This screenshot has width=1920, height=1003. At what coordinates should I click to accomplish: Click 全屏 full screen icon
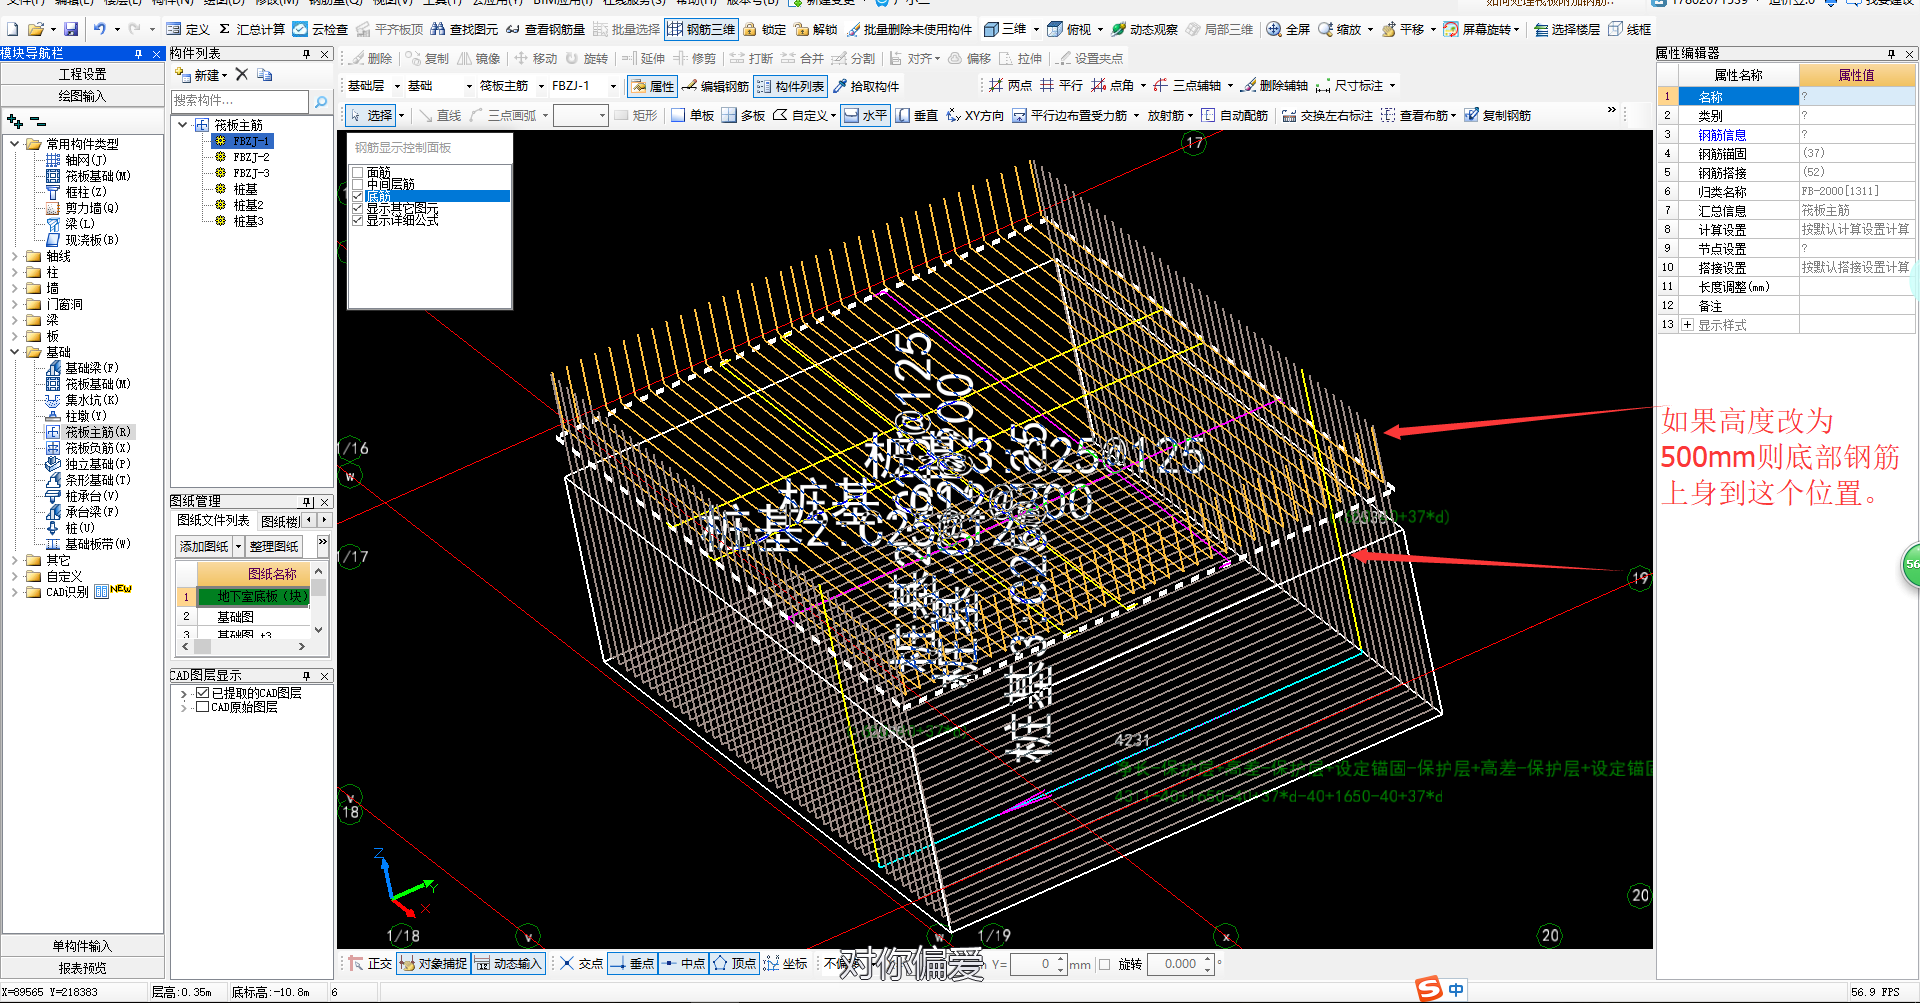pyautogui.click(x=1274, y=29)
